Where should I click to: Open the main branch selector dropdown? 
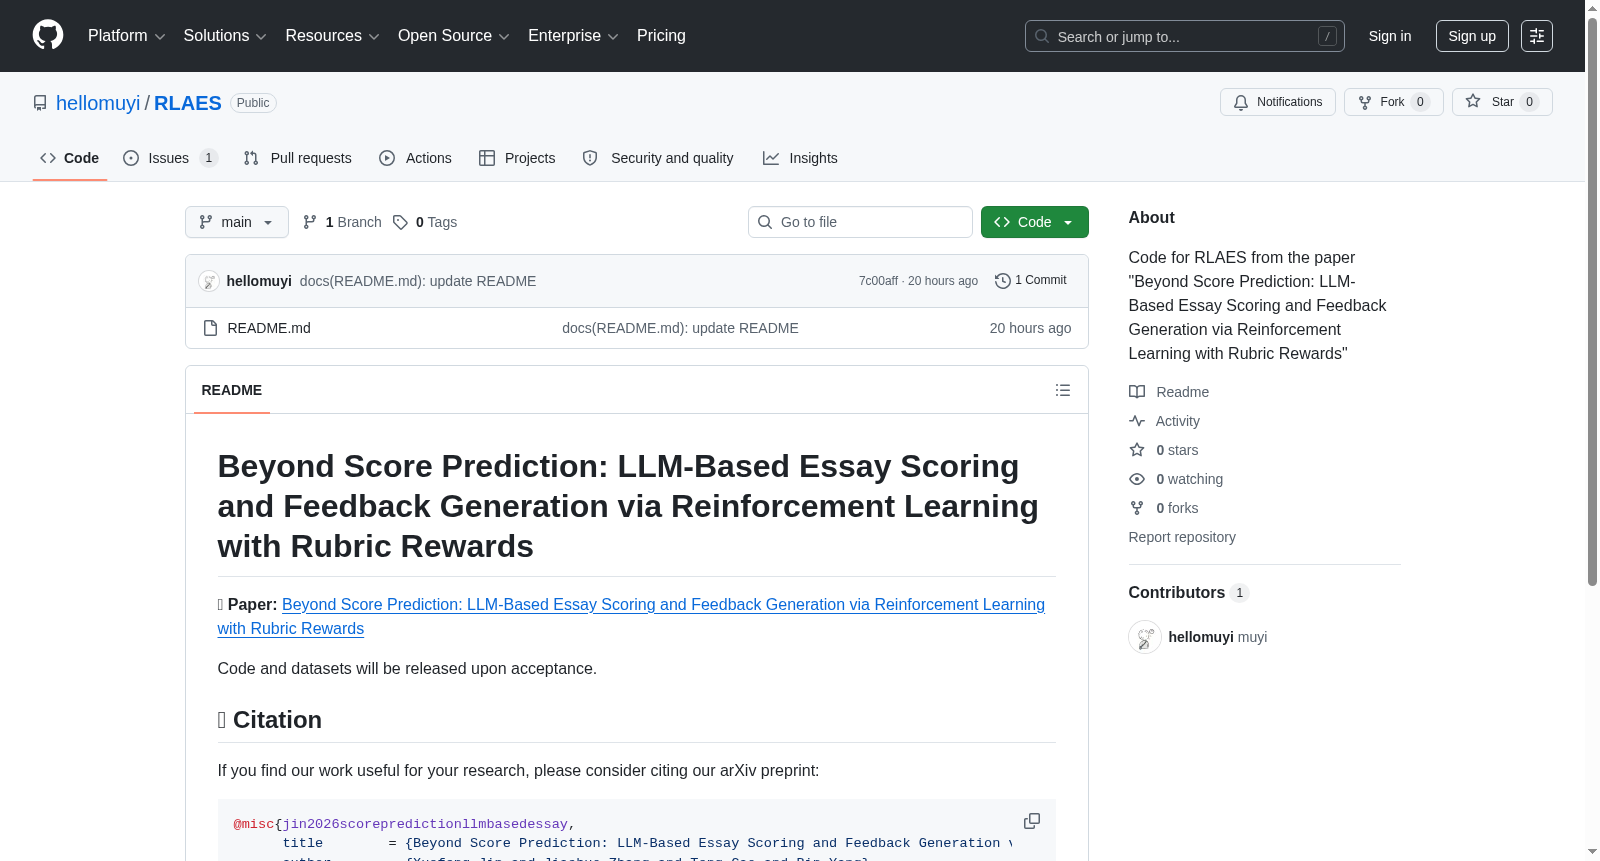point(237,222)
